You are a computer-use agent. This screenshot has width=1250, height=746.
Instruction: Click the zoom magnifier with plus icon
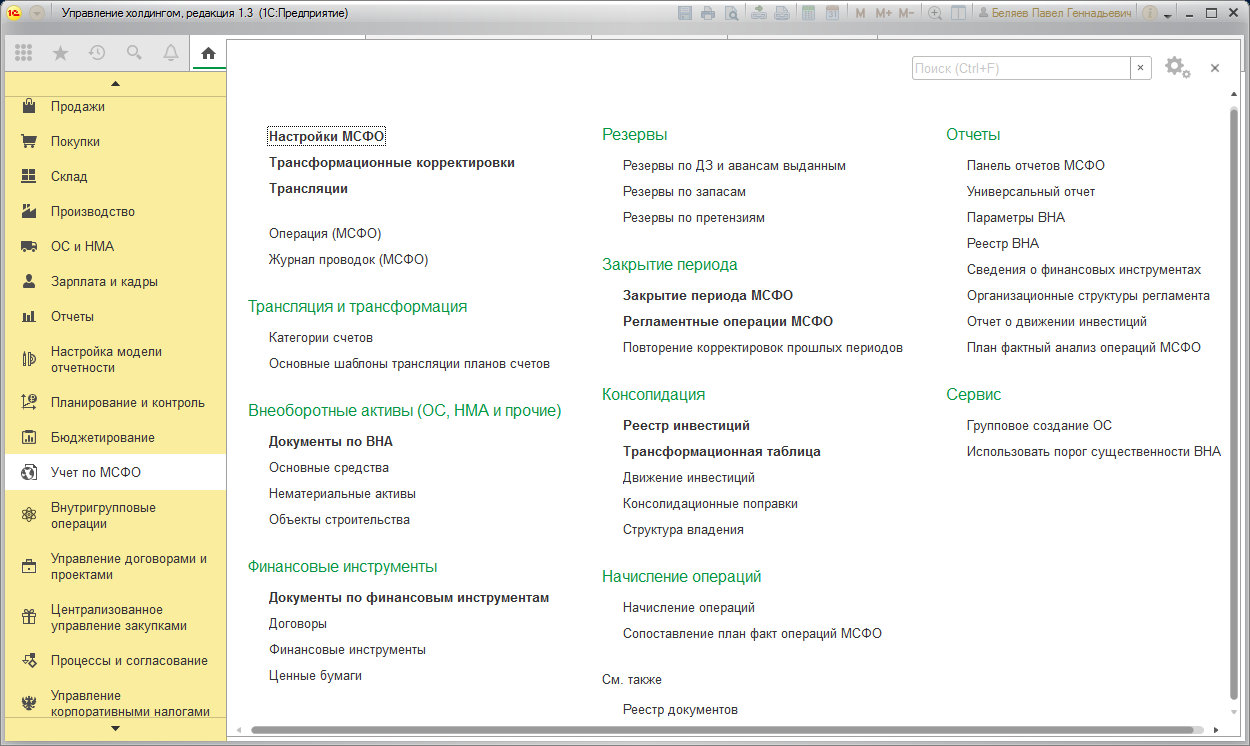(x=935, y=14)
